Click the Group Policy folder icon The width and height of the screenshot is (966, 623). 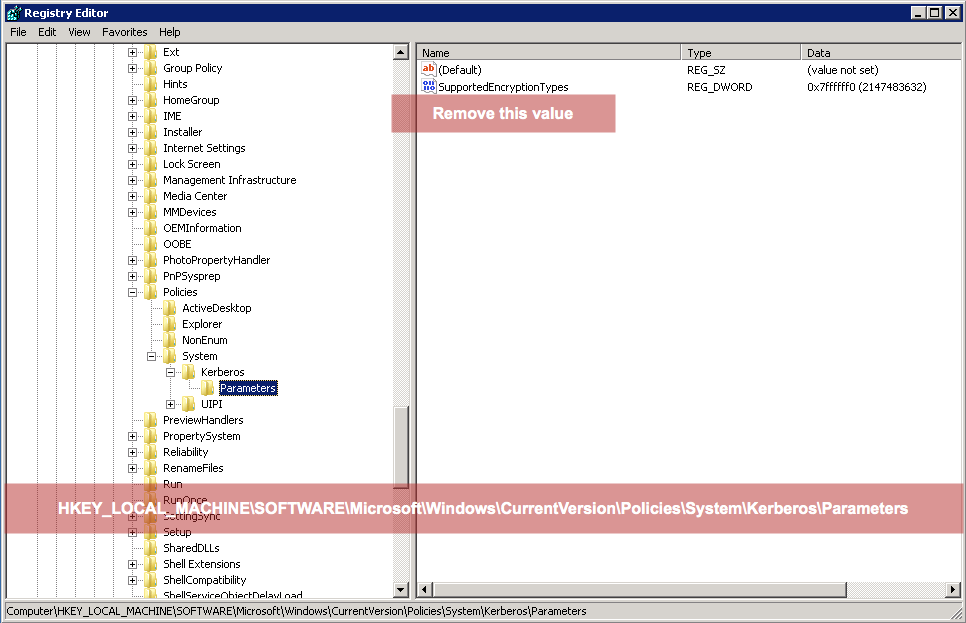[151, 68]
